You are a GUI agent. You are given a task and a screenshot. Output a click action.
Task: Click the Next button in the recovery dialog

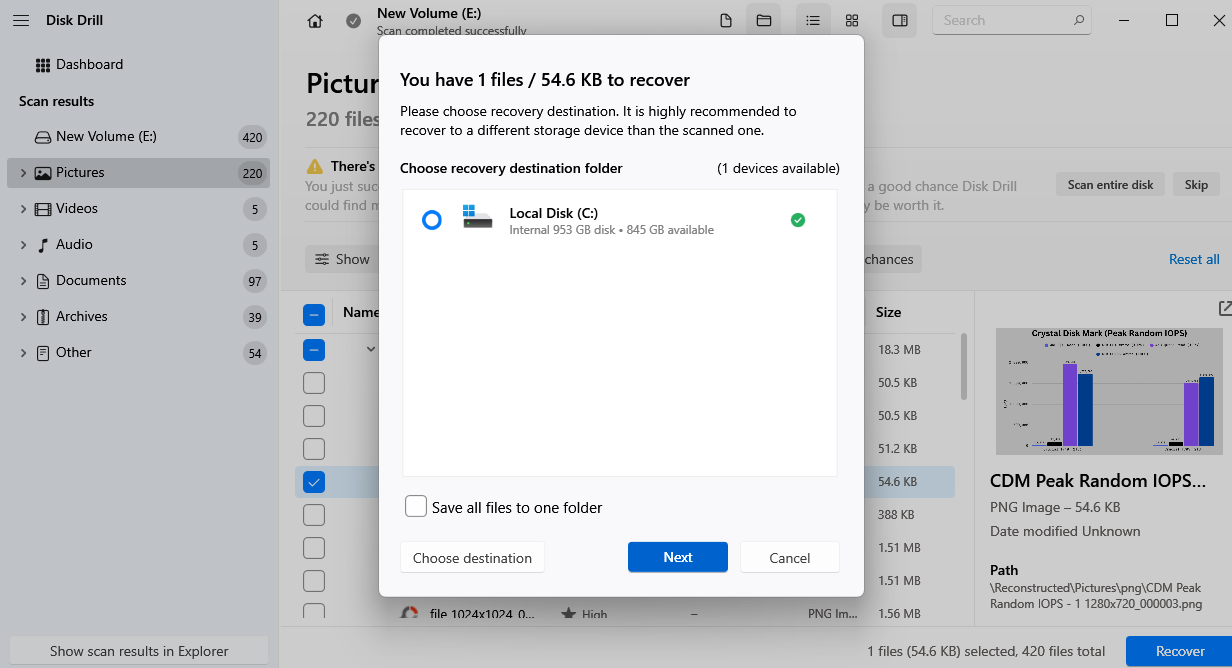tap(678, 557)
